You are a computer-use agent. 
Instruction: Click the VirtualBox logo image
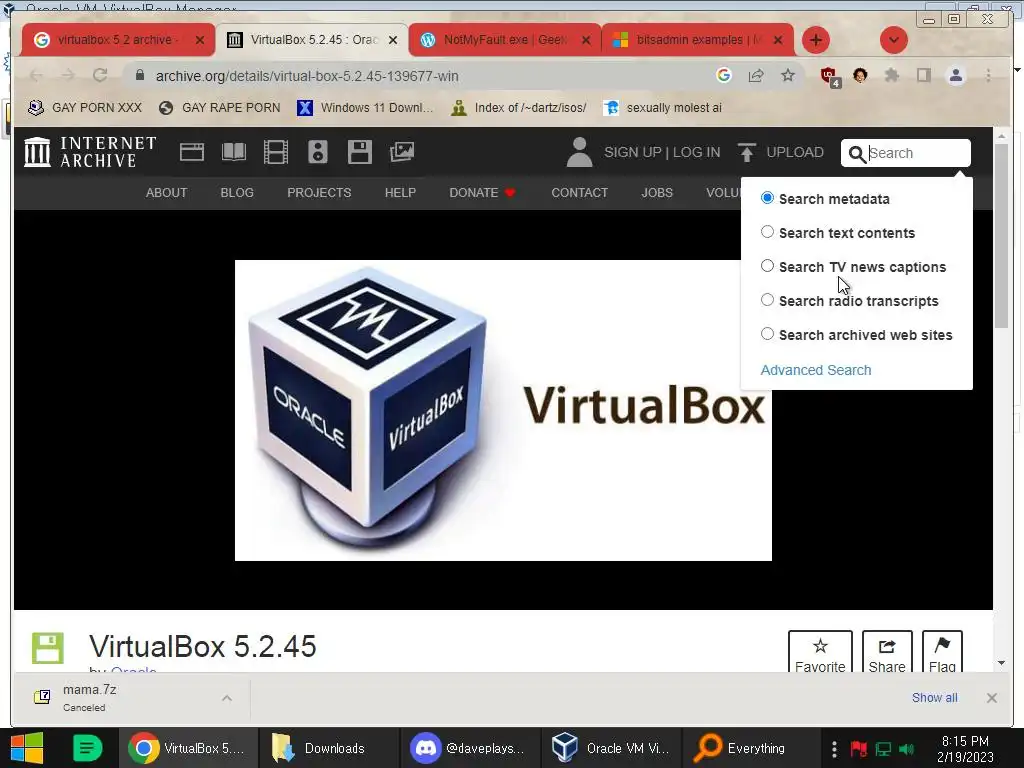pyautogui.click(x=503, y=410)
